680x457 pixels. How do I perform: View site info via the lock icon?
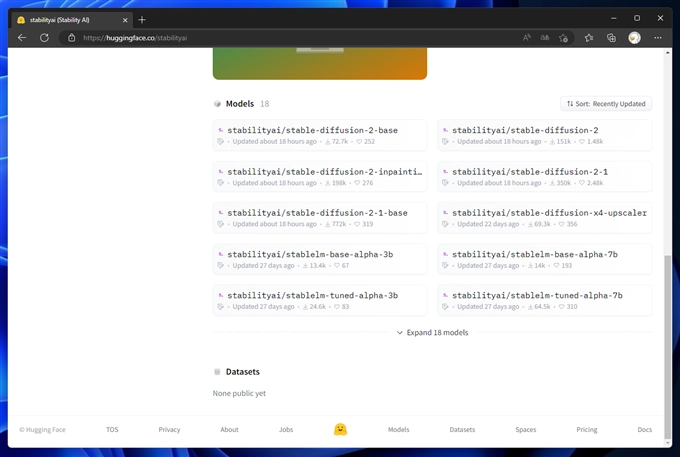pyautogui.click(x=72, y=38)
